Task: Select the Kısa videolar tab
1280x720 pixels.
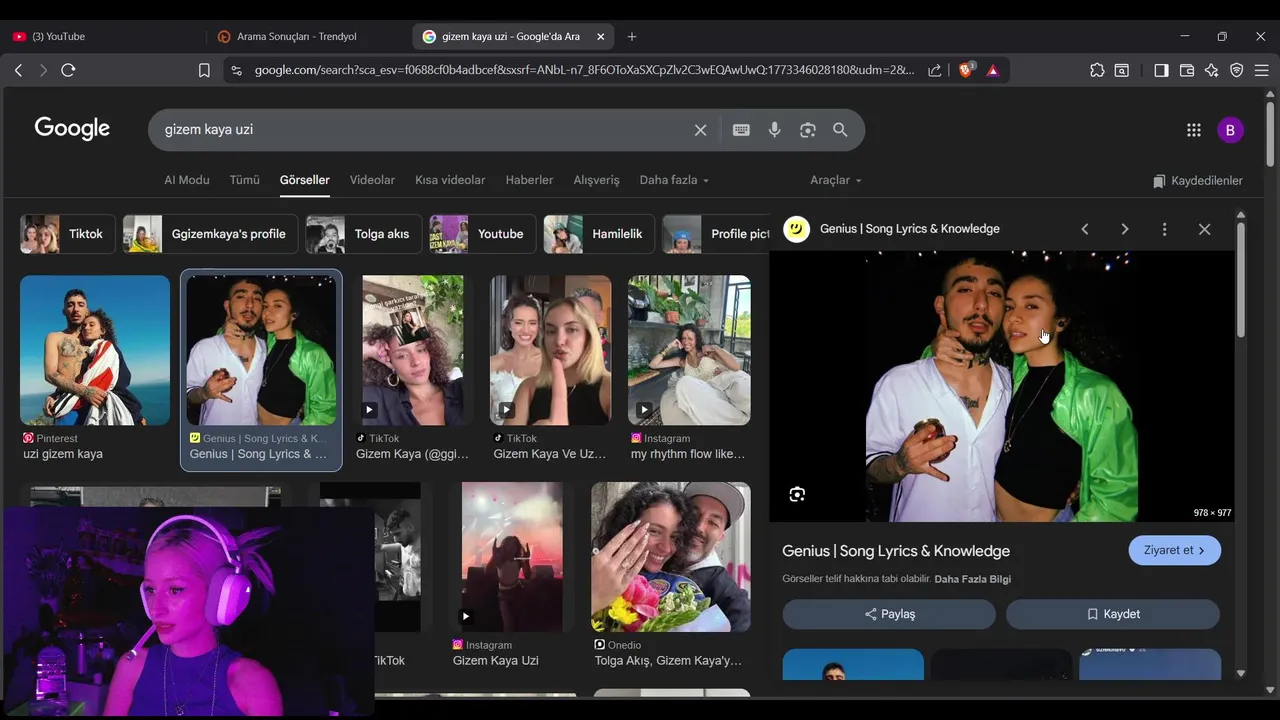Action: [450, 180]
